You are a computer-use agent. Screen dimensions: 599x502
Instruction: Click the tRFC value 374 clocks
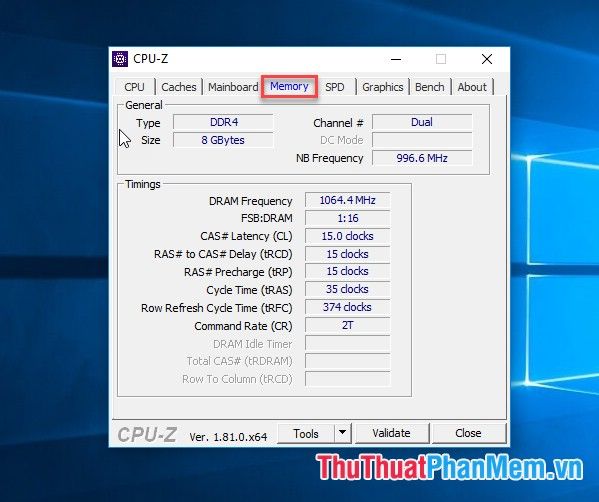(348, 307)
